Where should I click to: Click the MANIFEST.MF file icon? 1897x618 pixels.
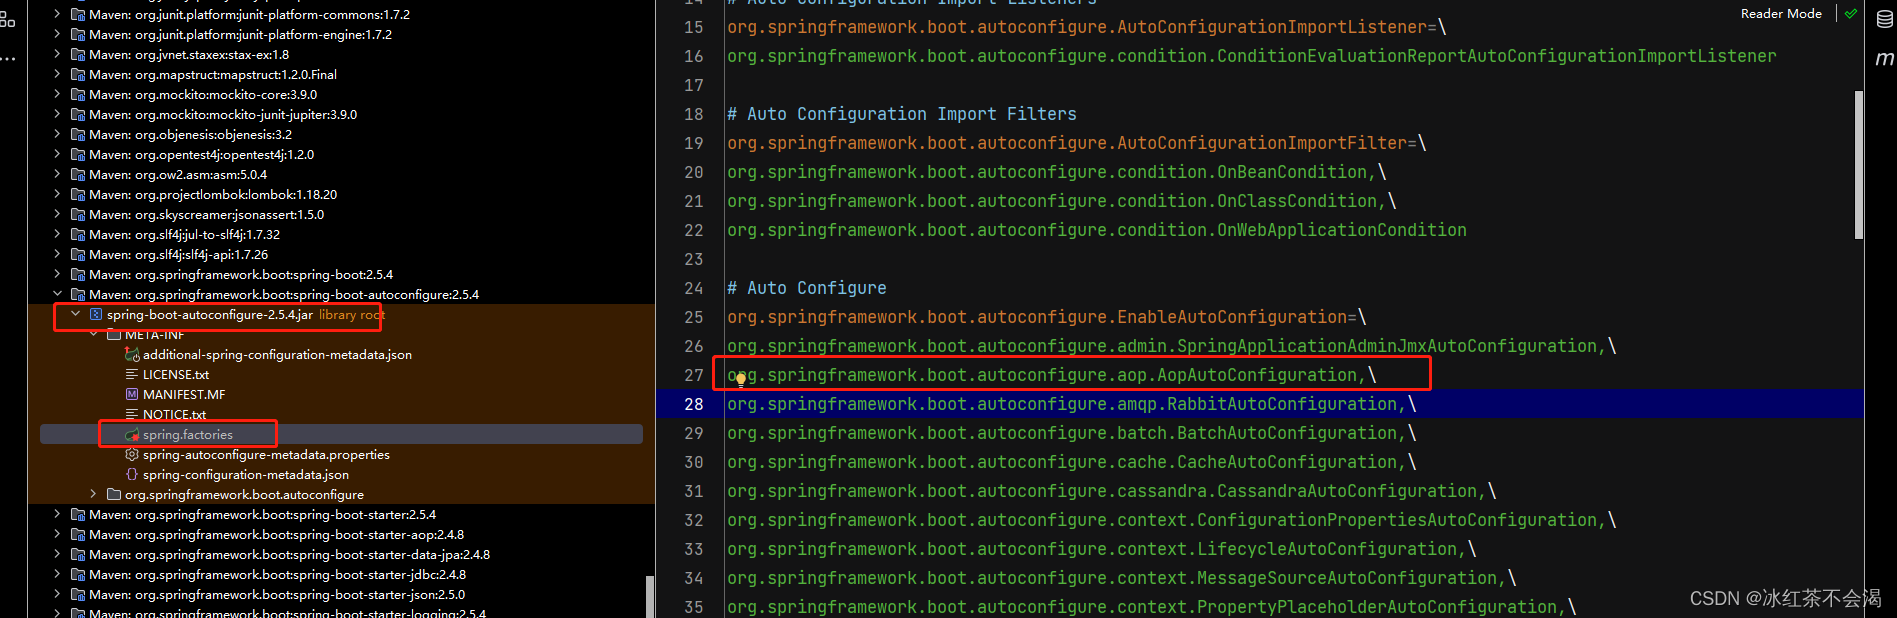tap(131, 395)
